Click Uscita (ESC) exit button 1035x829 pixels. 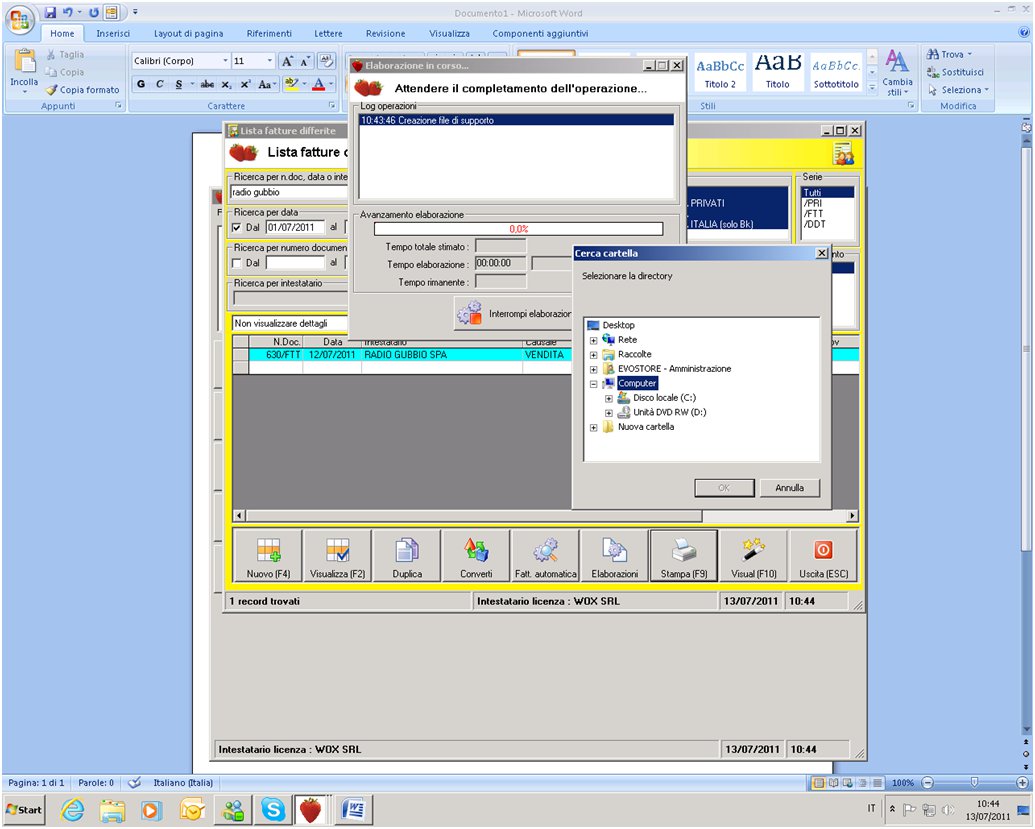click(x=823, y=556)
